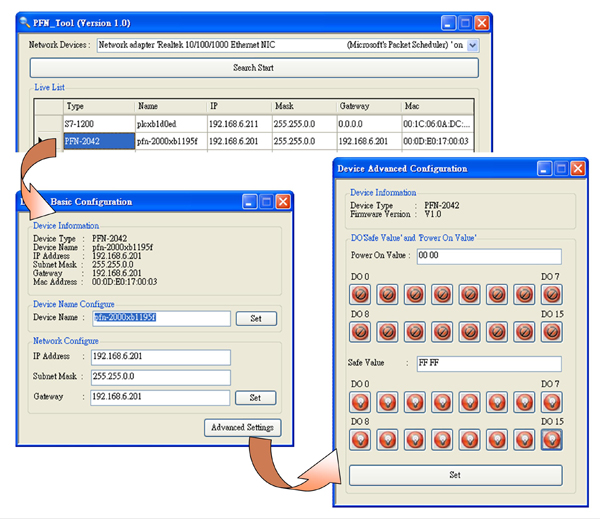The width and height of the screenshot is (600, 519).
Task: Close the Device Advanced Configuration window
Action: click(x=578, y=168)
